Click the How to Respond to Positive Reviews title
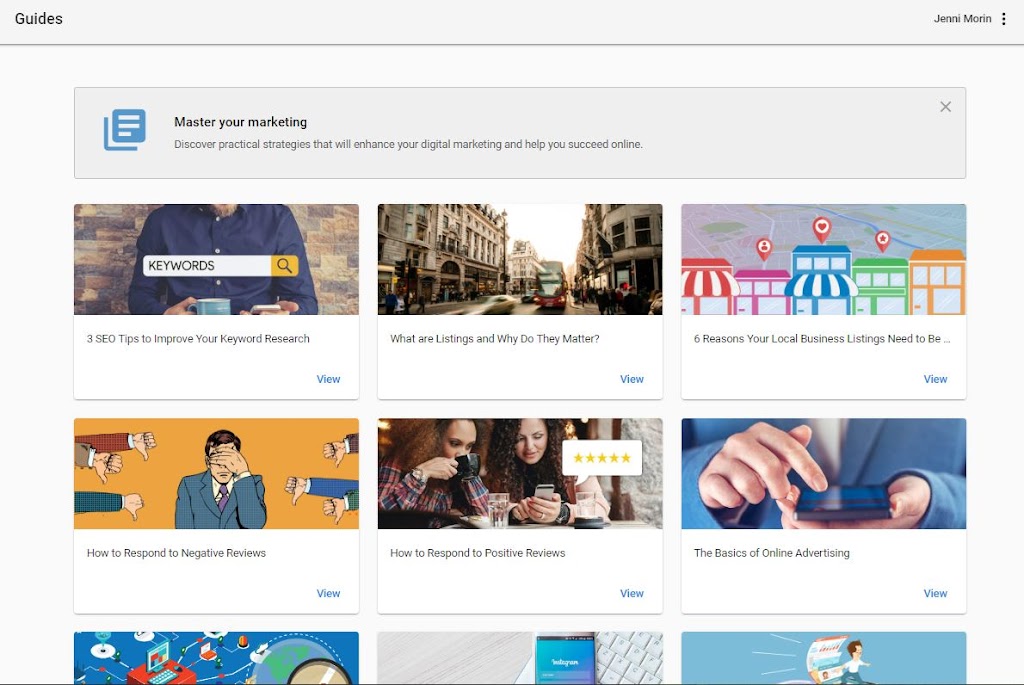This screenshot has height=685, width=1024. 477,552
